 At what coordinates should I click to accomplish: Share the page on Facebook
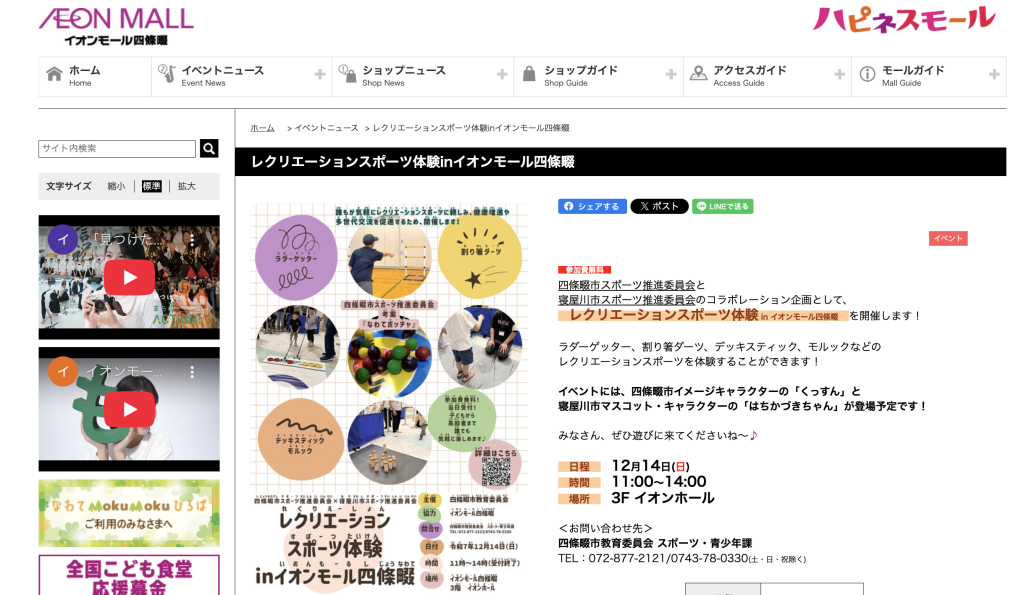click(x=592, y=206)
